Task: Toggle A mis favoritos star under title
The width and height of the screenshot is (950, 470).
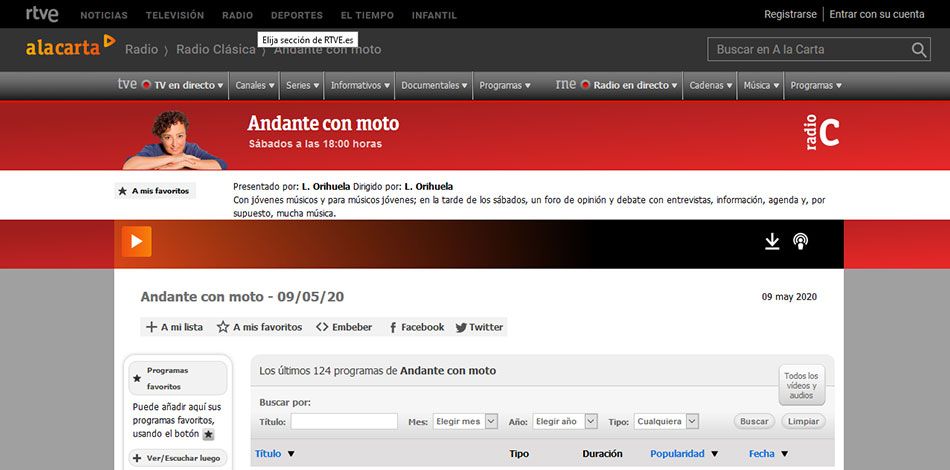Action: tap(259, 327)
